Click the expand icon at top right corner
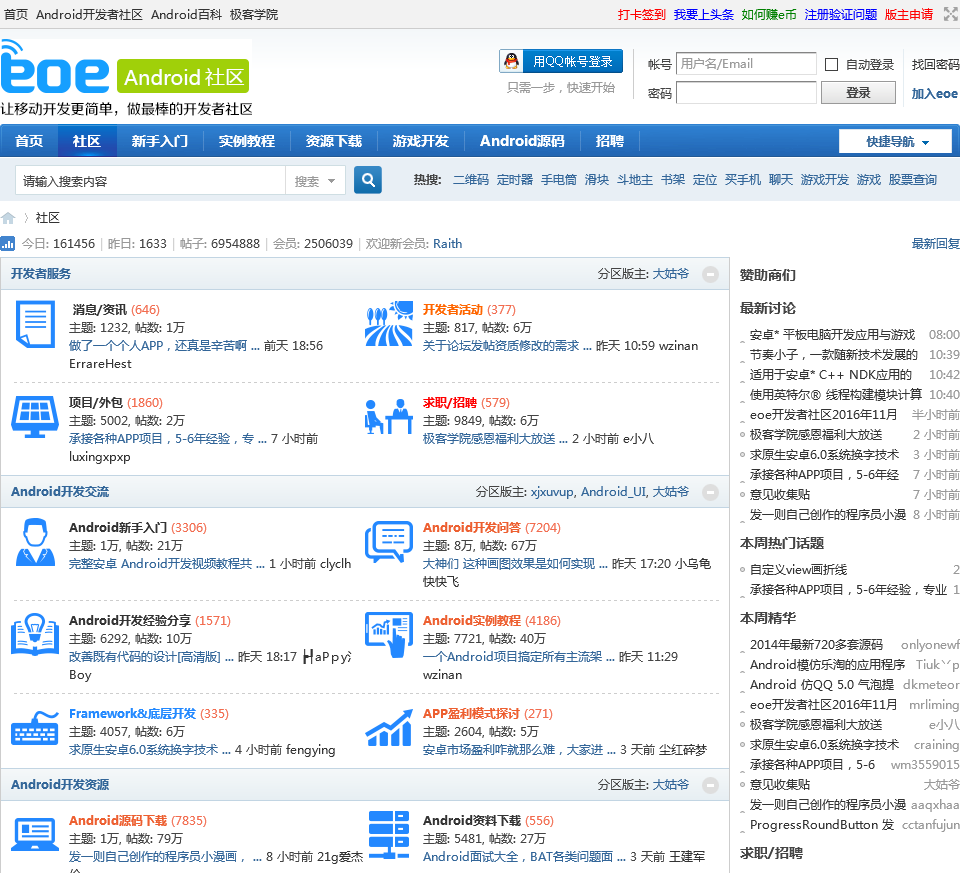960x873 pixels. (x=951, y=14)
